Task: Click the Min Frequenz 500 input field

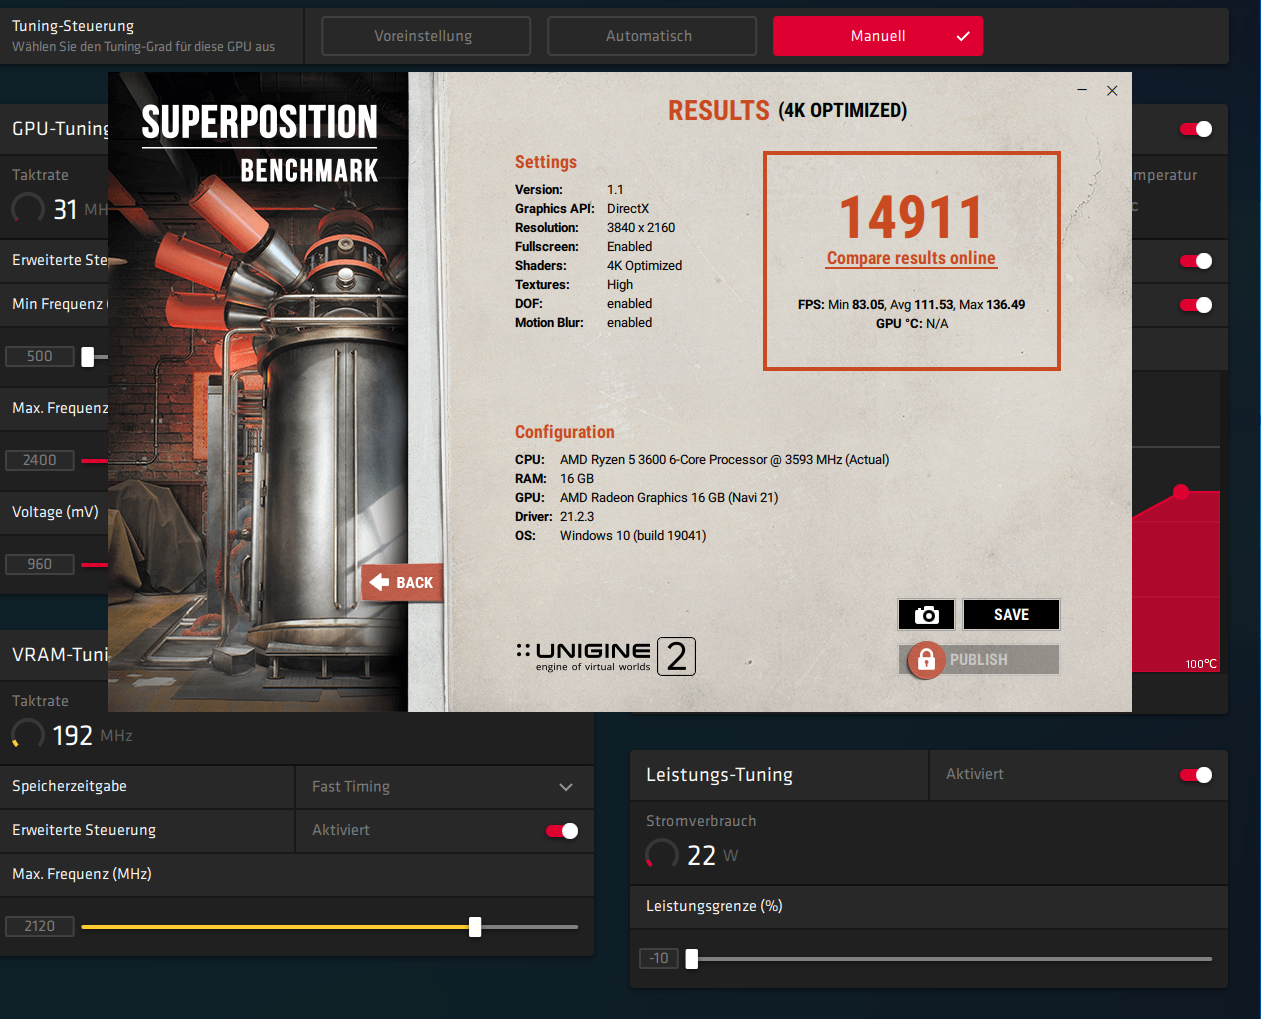Action: [x=40, y=357]
